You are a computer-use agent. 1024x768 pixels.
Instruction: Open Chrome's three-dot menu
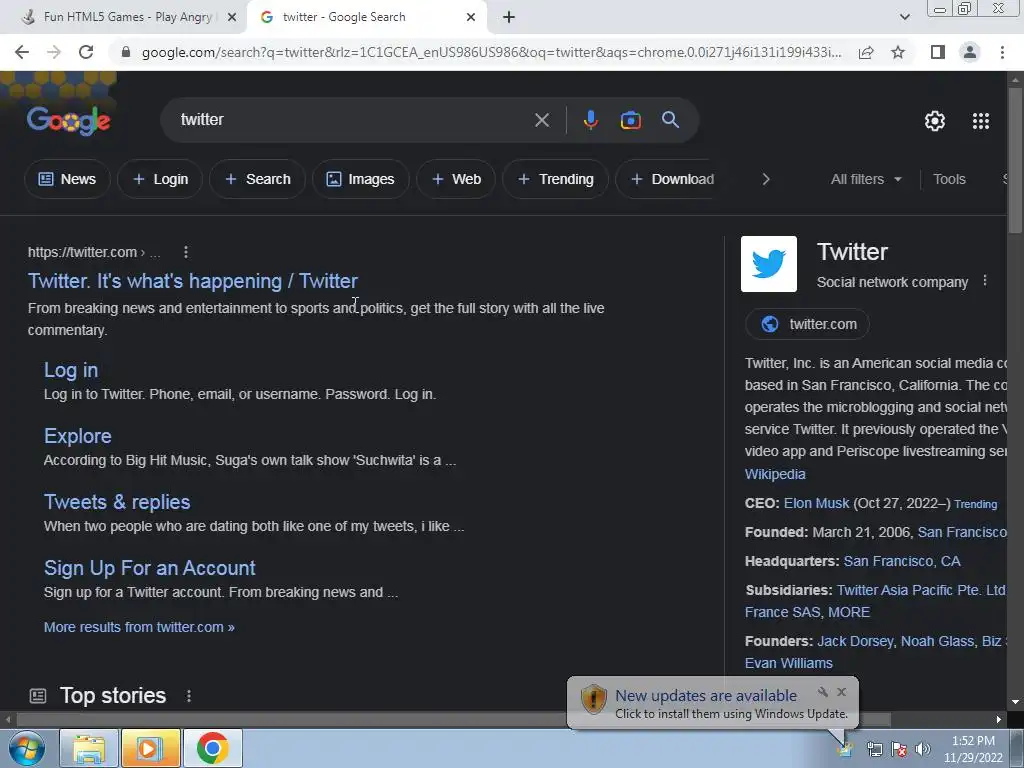1002,52
